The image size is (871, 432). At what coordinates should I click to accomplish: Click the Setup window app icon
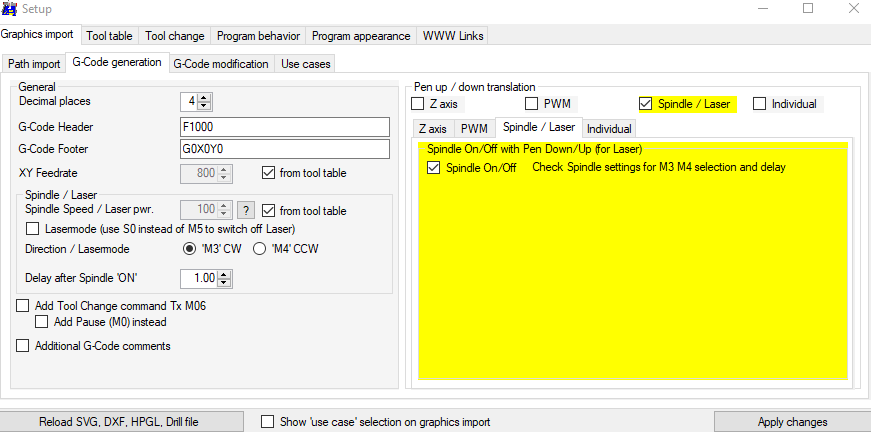point(9,9)
